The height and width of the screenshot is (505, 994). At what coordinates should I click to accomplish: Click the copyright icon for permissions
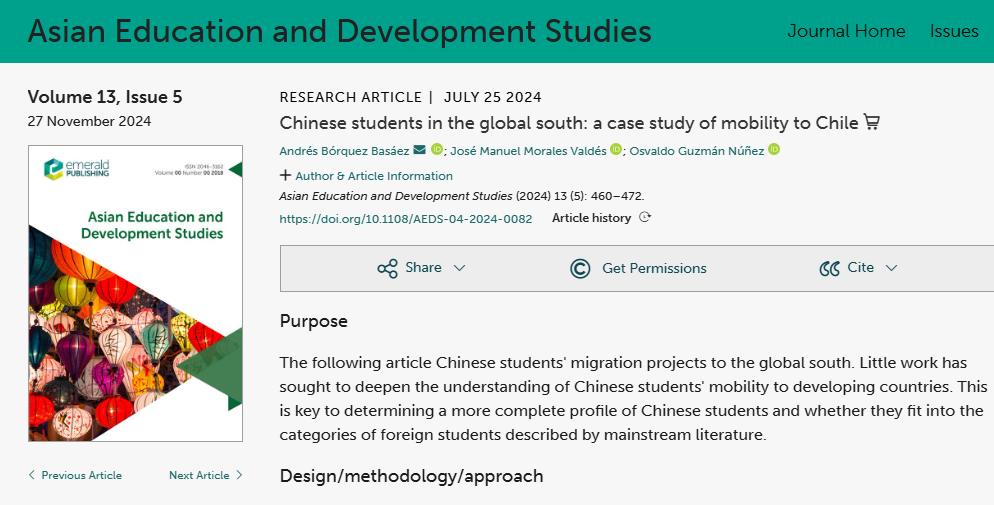(580, 268)
